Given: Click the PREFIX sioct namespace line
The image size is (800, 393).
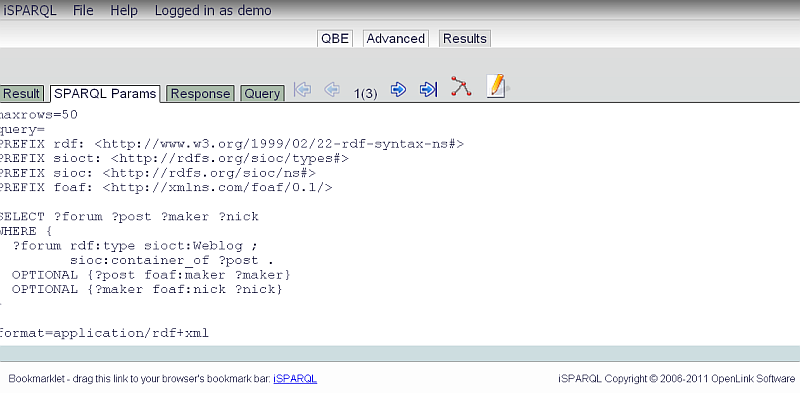Looking at the screenshot, I should [x=174, y=158].
